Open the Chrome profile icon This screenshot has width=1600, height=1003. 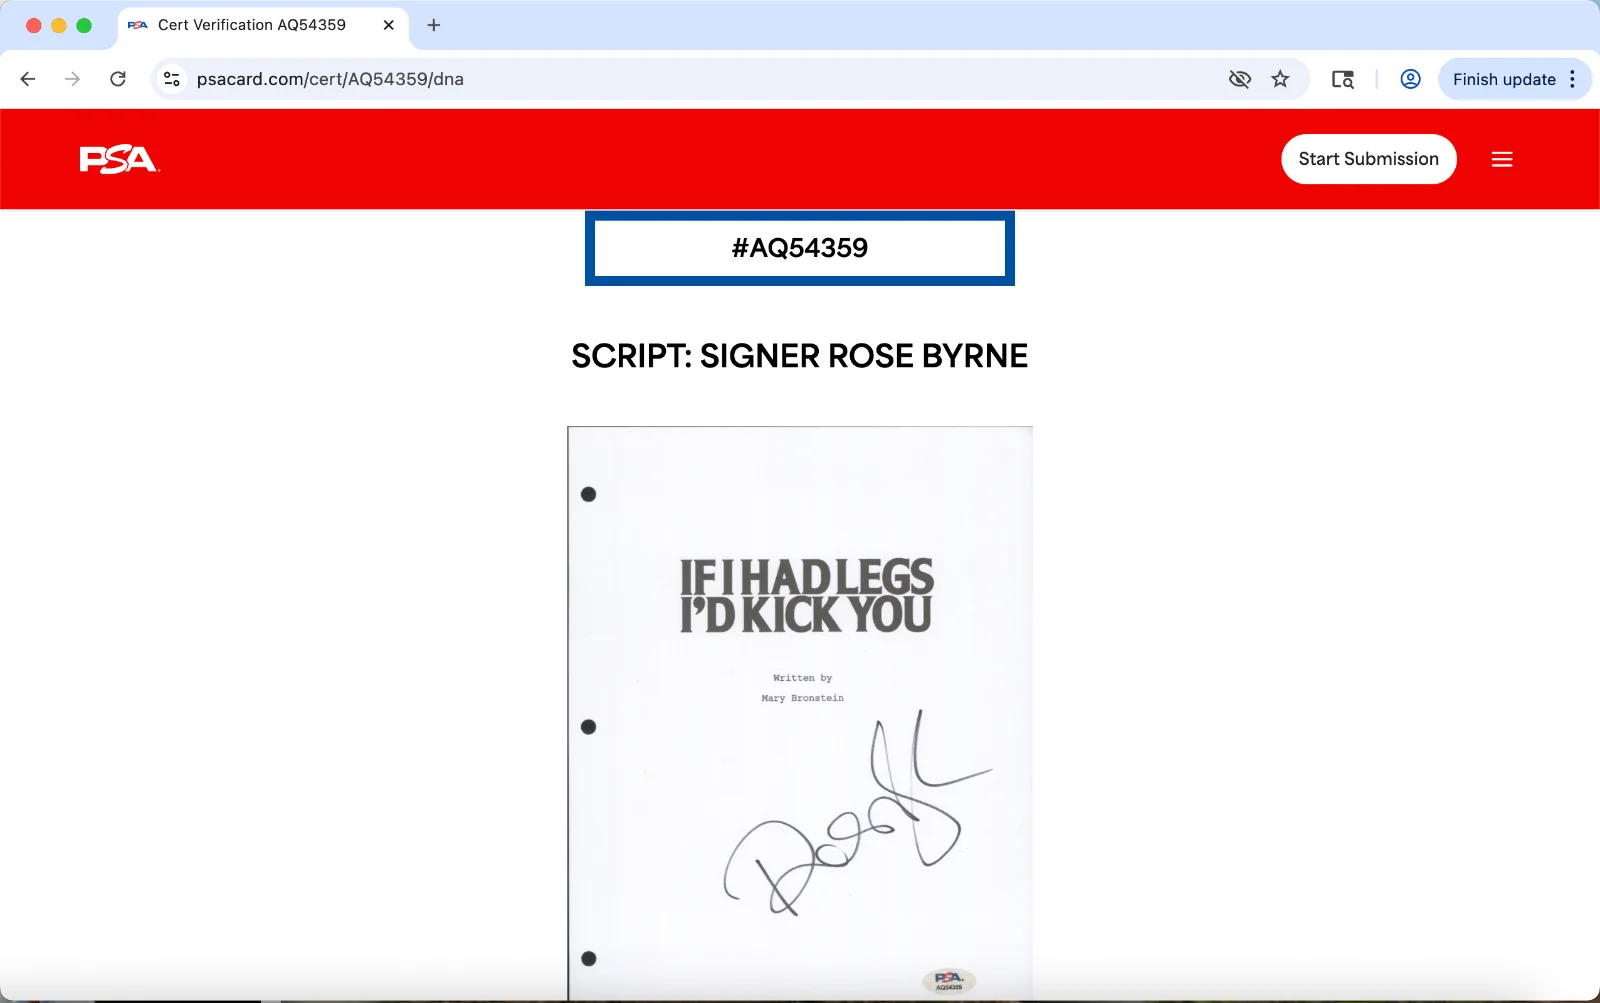[1410, 79]
